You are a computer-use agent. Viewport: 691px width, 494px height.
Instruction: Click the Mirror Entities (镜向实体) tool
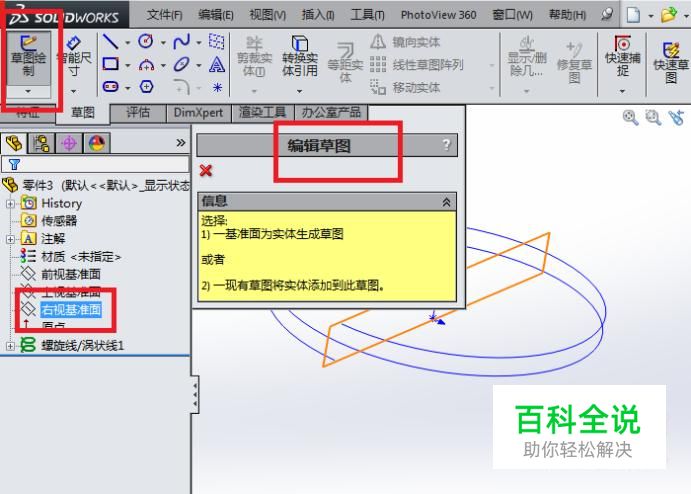(405, 42)
